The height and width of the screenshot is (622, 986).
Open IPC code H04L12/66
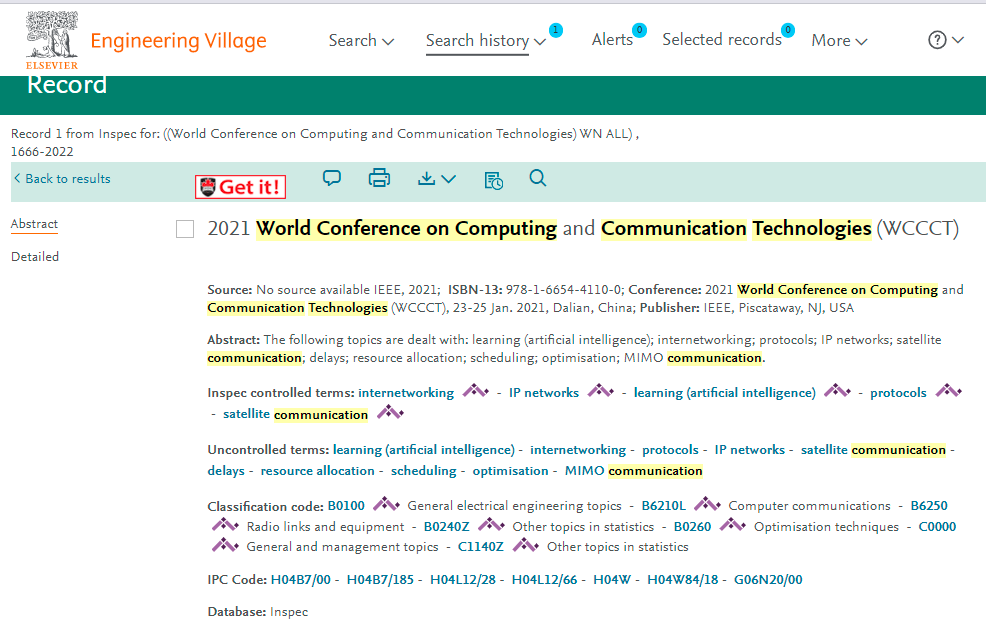click(x=545, y=580)
